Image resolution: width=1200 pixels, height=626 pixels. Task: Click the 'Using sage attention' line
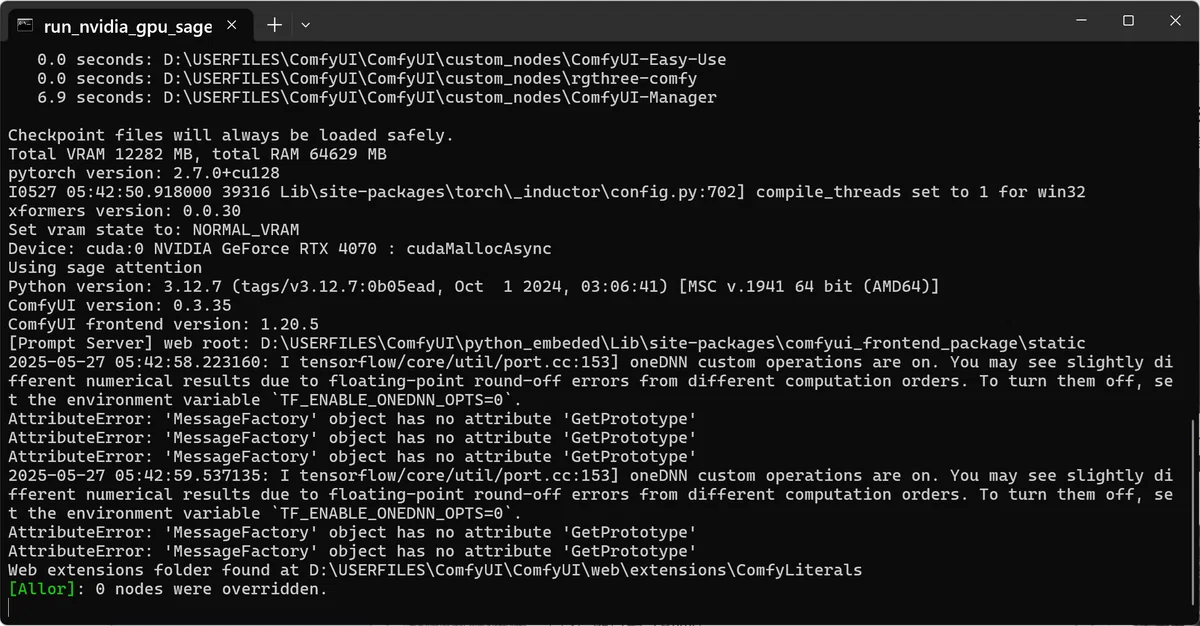click(x=105, y=267)
